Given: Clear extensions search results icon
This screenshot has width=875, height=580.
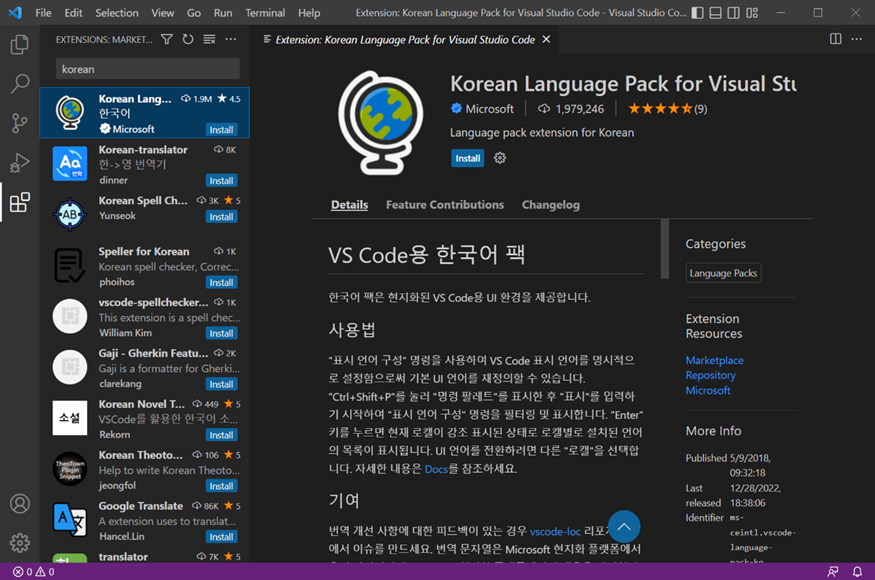Looking at the screenshot, I should (209, 39).
